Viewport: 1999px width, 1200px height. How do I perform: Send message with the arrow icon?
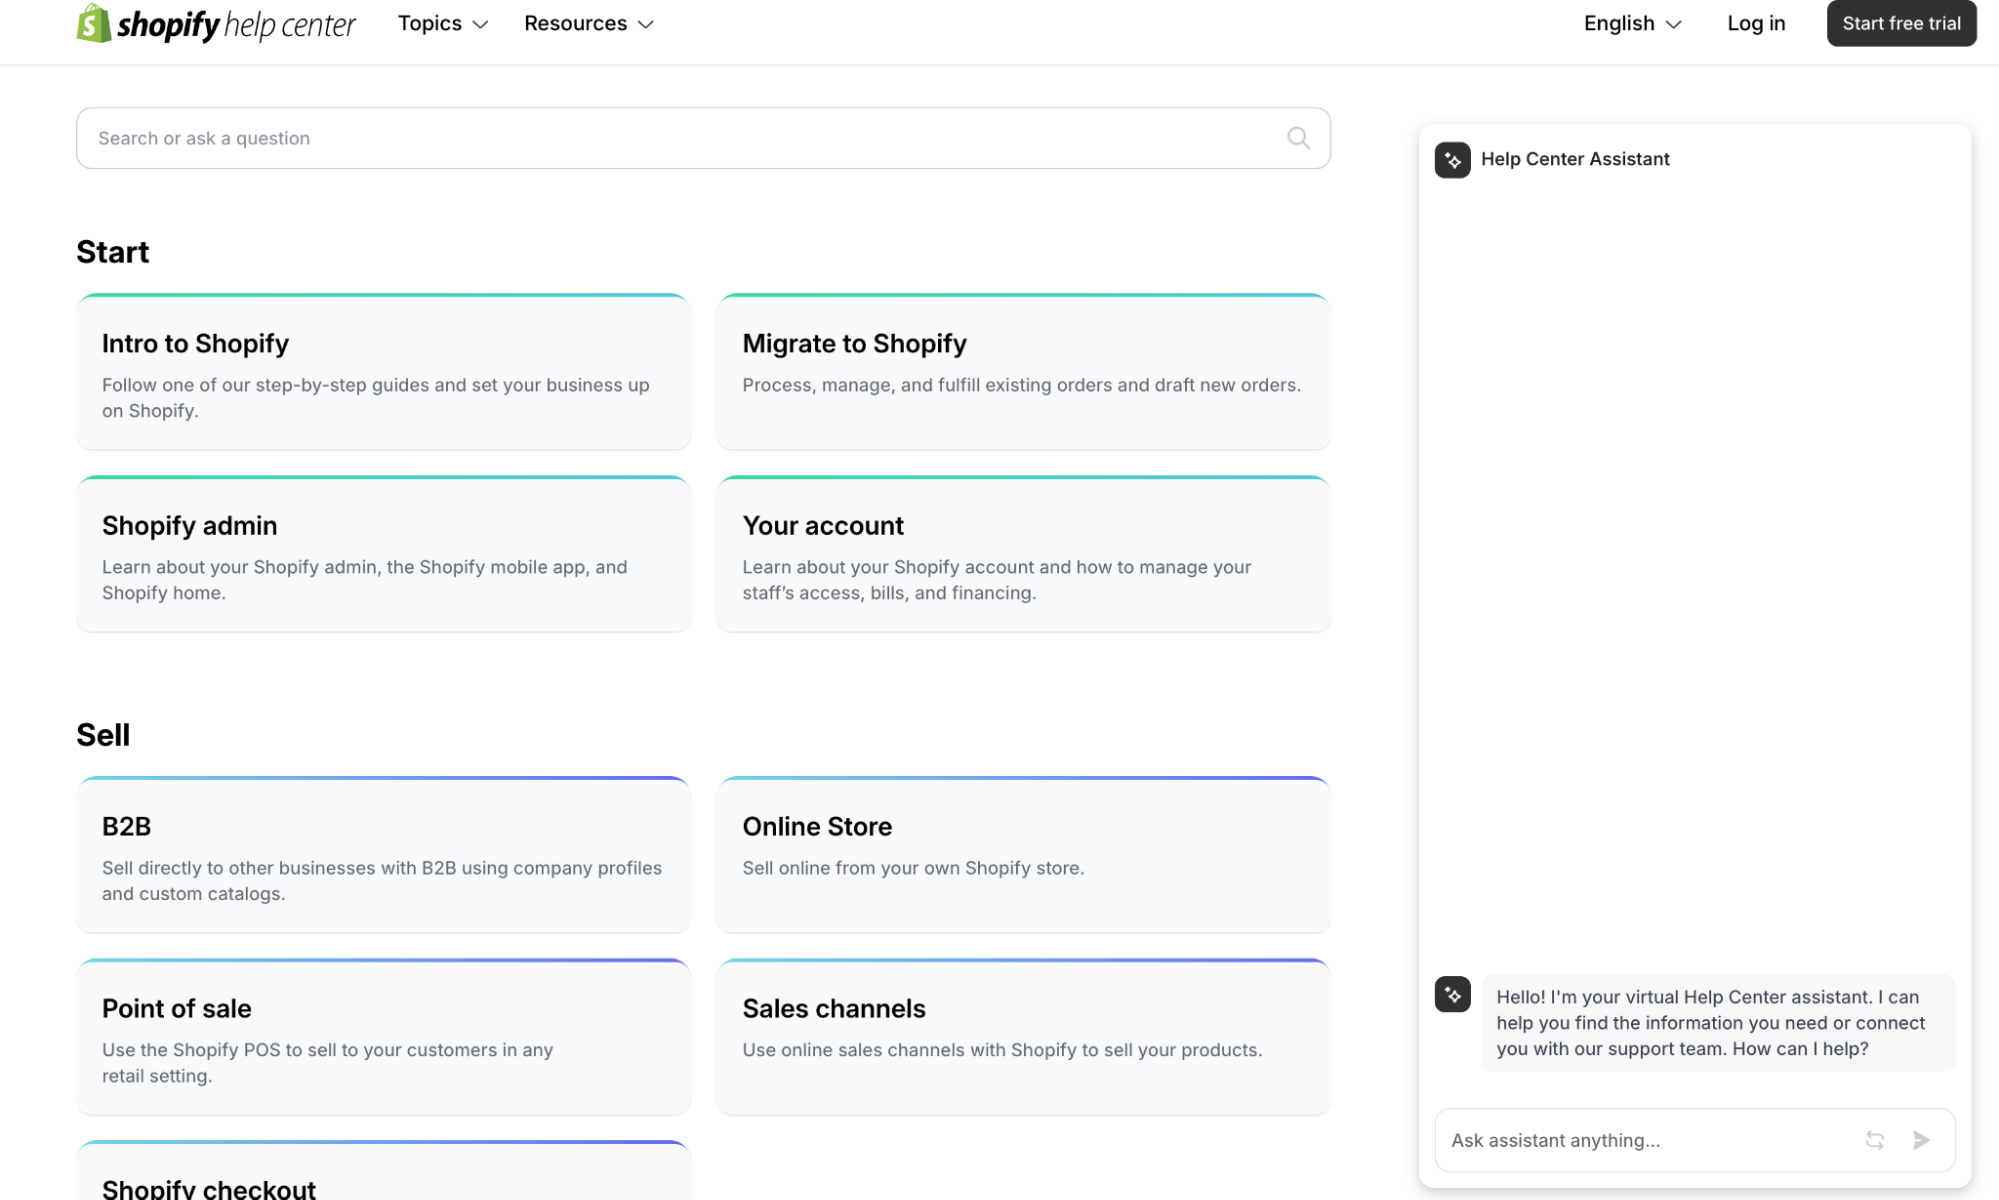point(1920,1140)
